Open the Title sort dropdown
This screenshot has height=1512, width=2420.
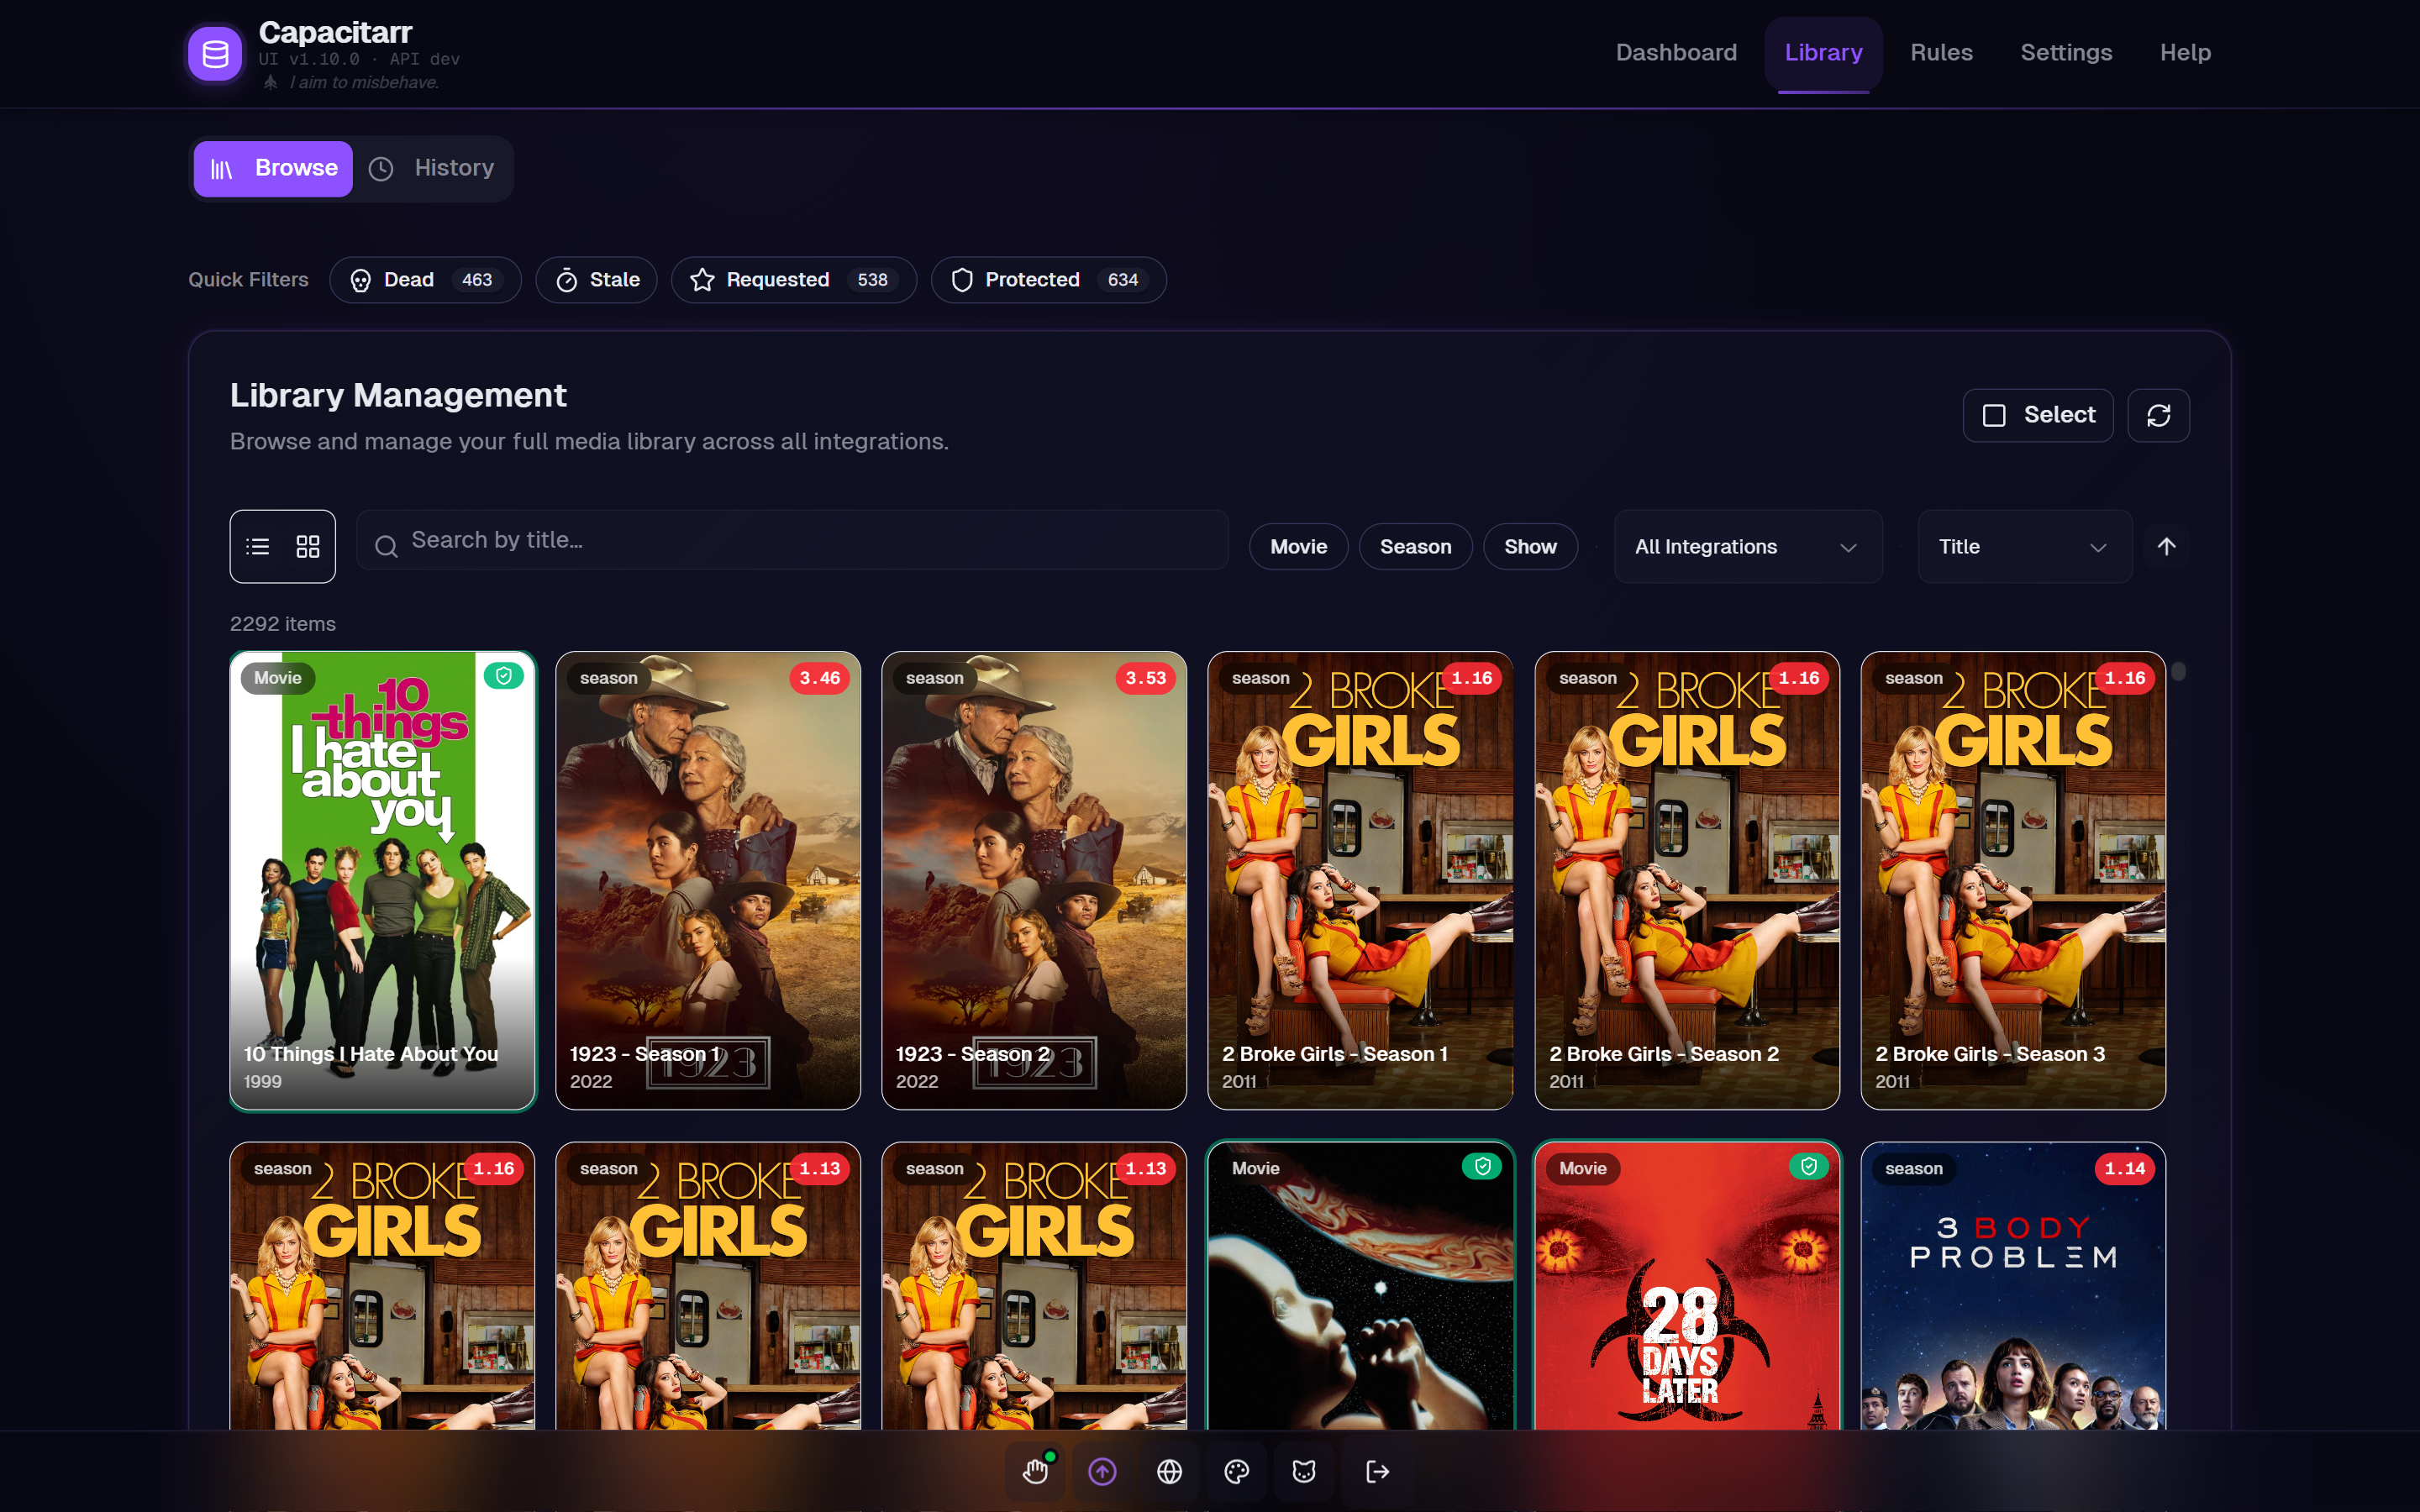2024,547
